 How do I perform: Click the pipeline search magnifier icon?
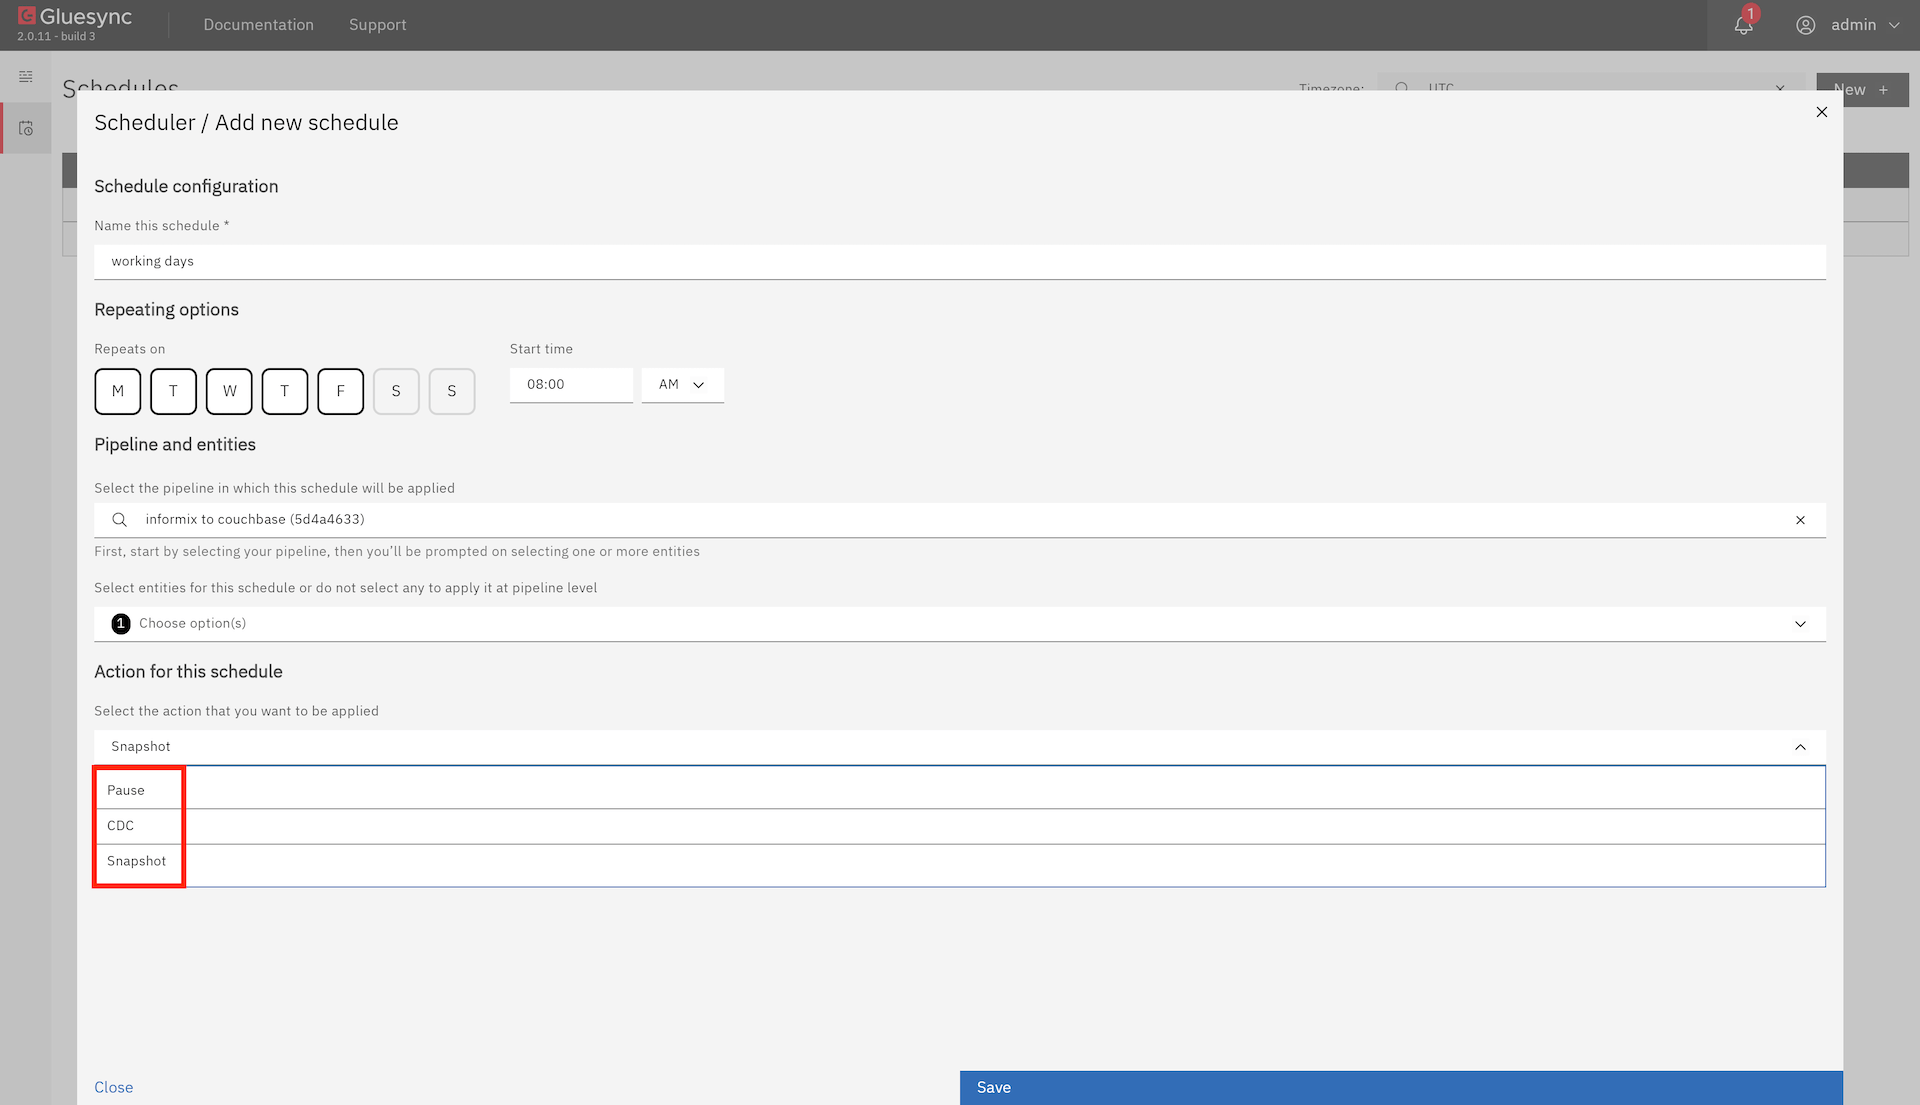click(x=120, y=520)
